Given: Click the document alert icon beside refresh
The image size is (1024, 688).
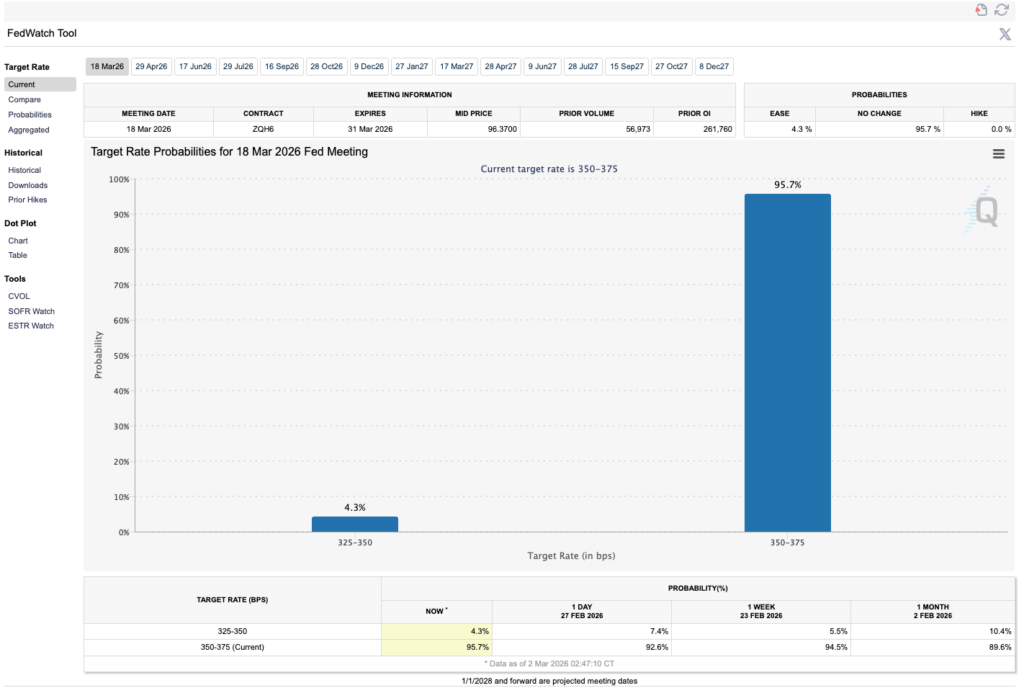Looking at the screenshot, I should [x=981, y=10].
